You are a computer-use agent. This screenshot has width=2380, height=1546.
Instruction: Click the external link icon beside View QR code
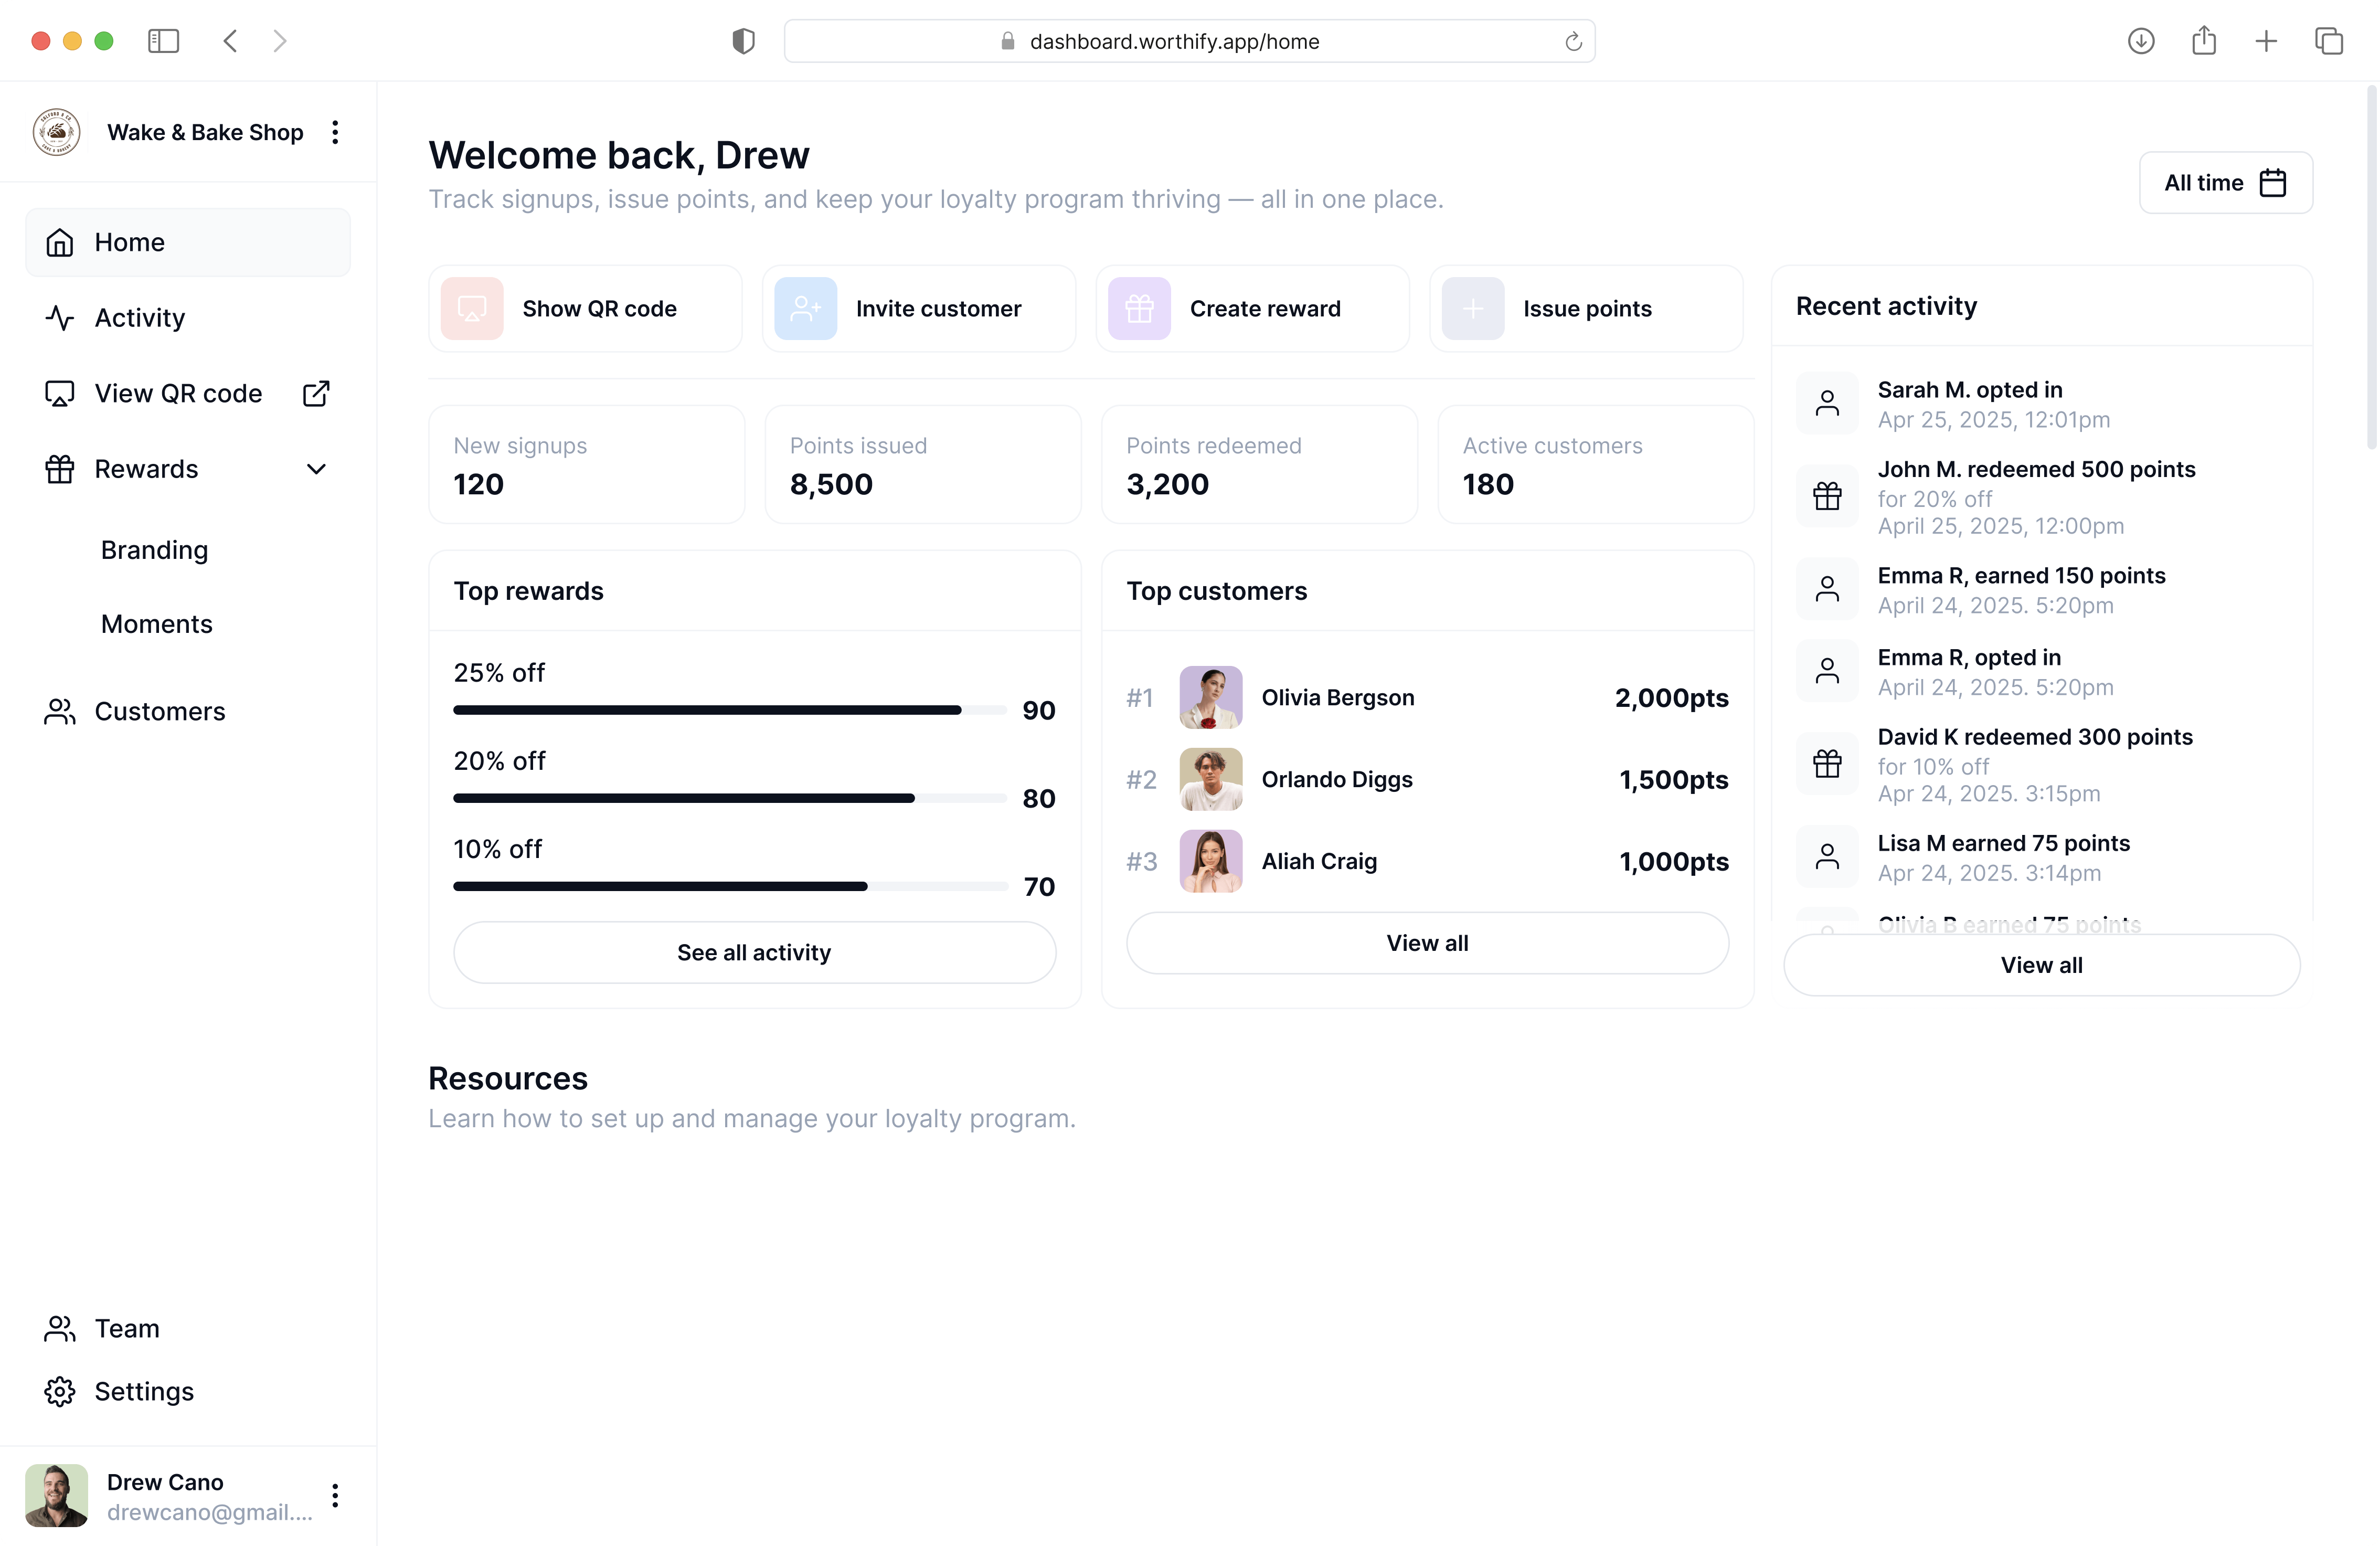pyautogui.click(x=316, y=393)
